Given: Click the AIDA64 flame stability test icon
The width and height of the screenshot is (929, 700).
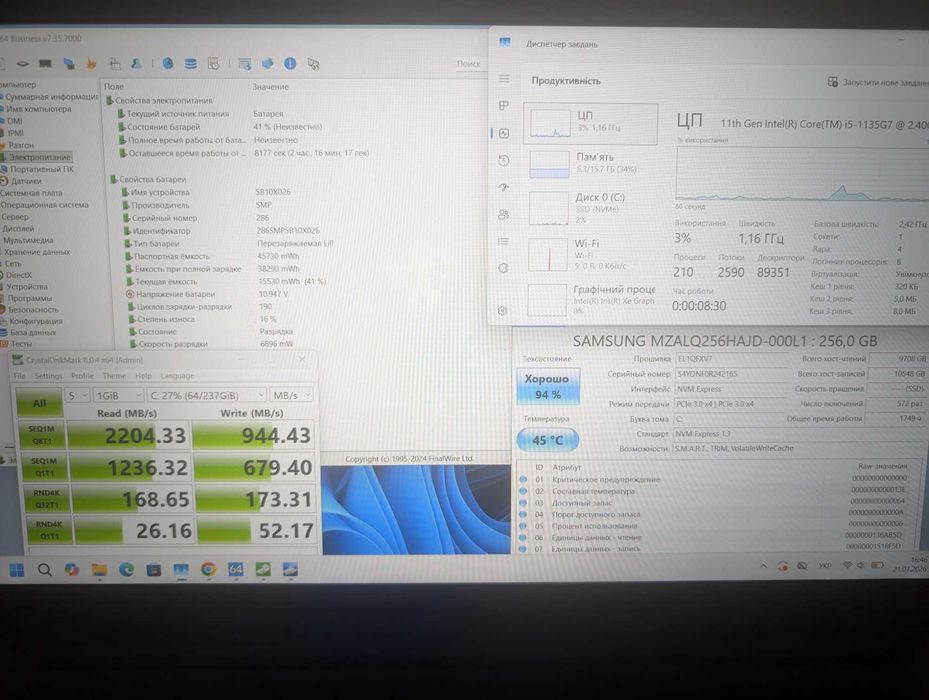Looking at the screenshot, I should pyautogui.click(x=91, y=63).
